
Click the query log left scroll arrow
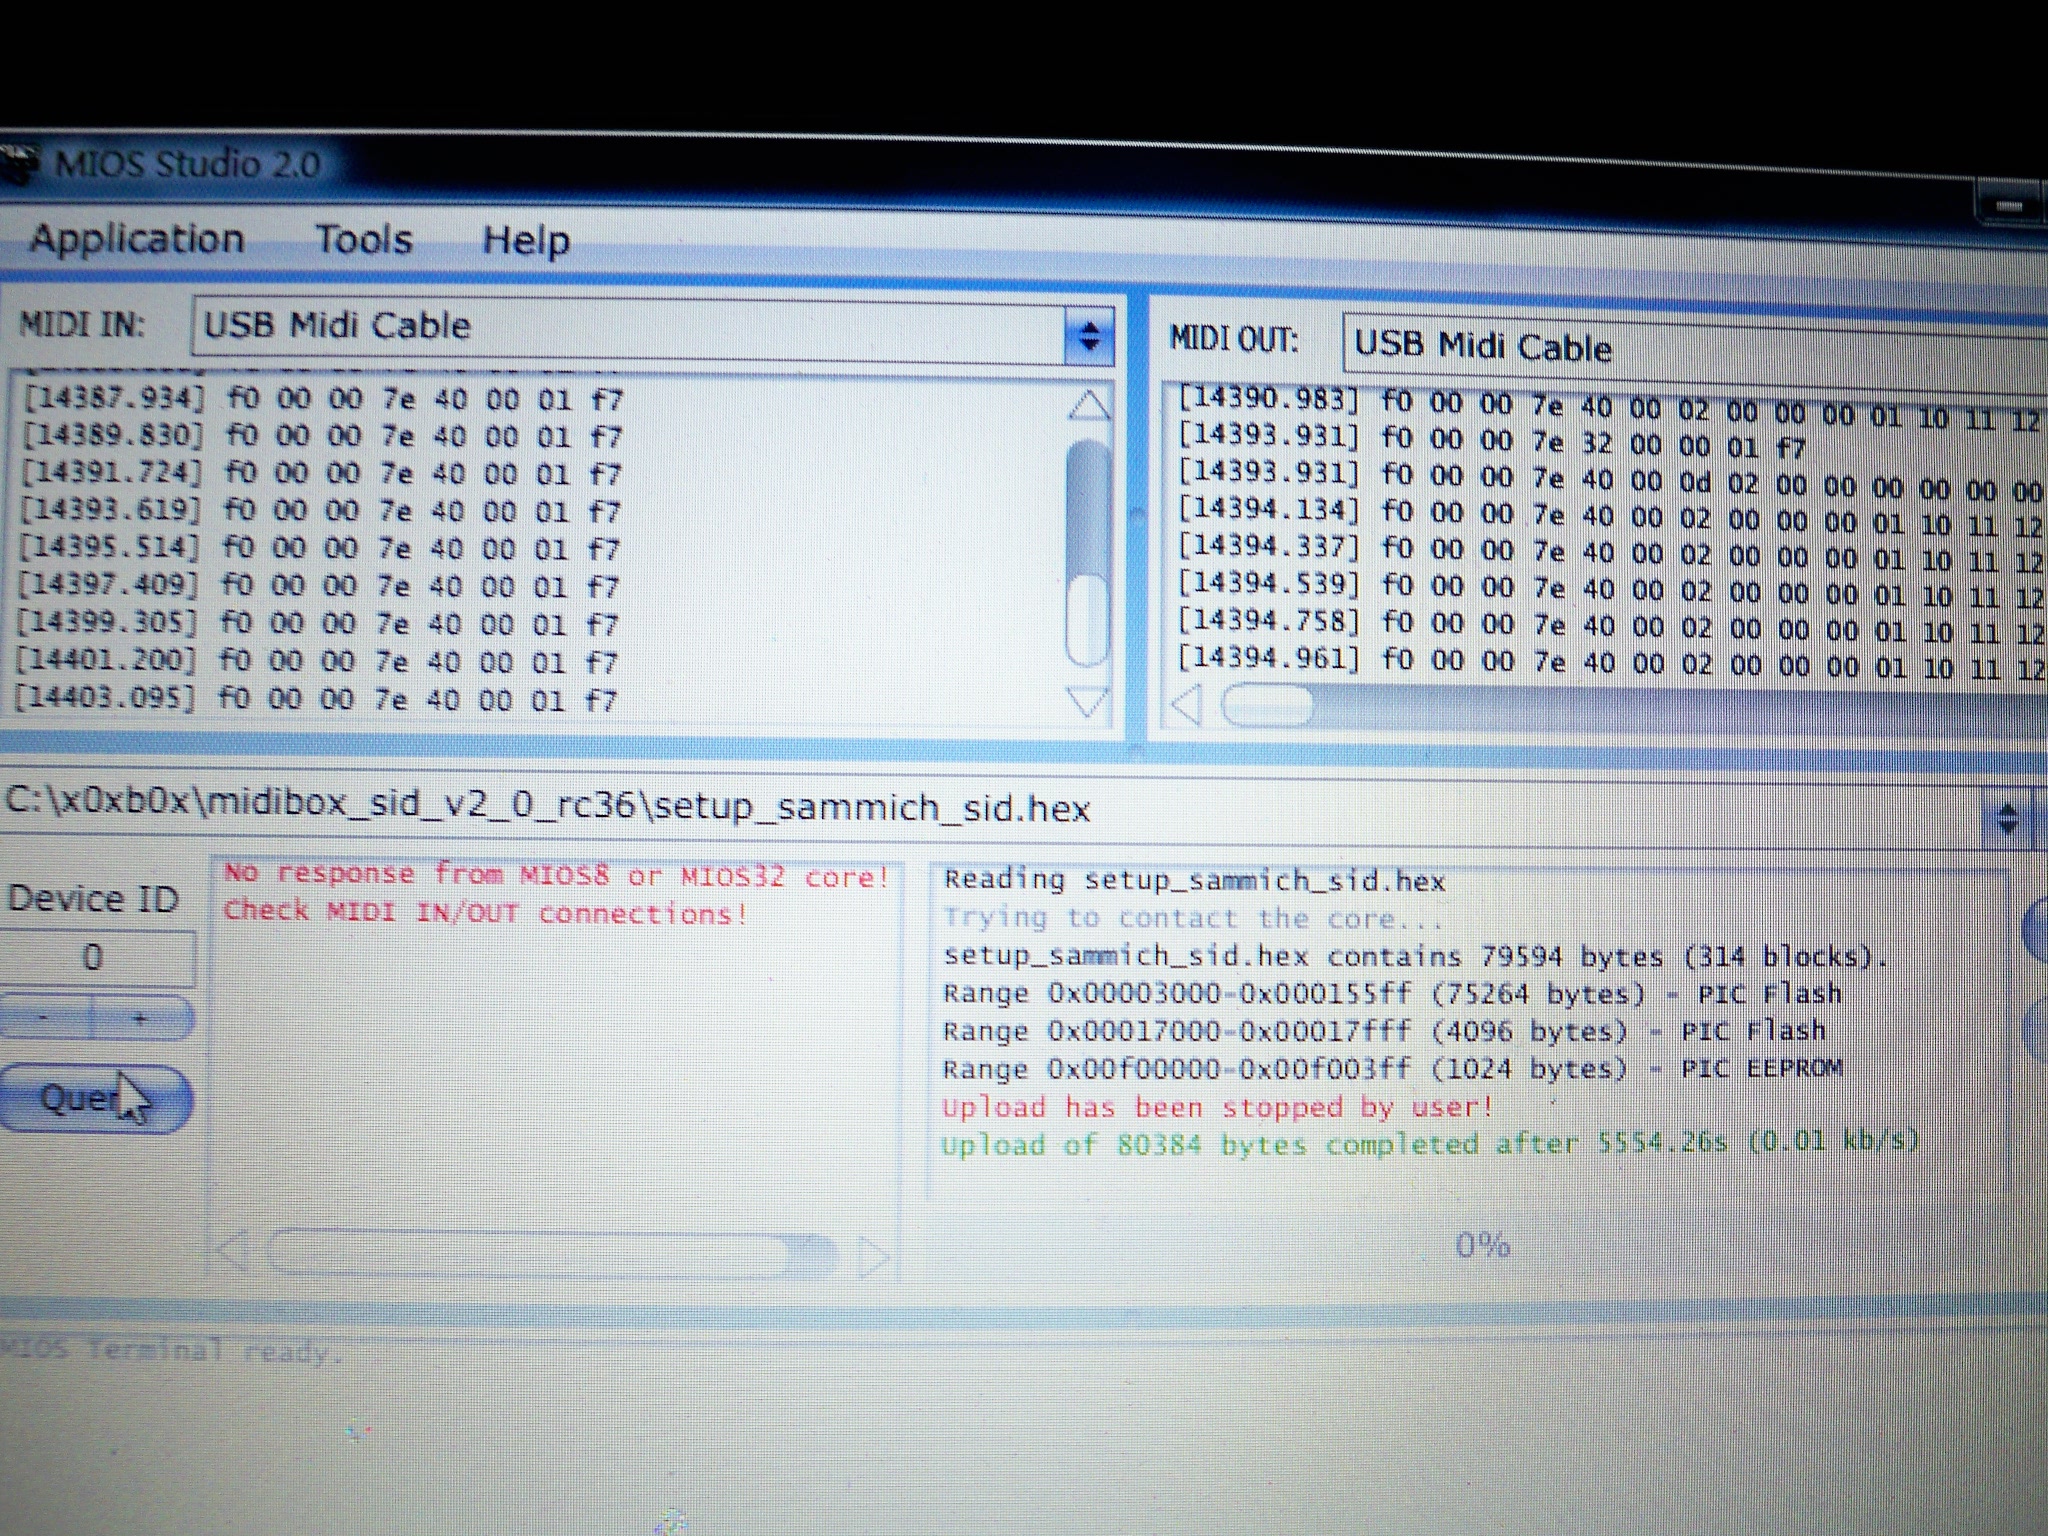(x=232, y=1251)
